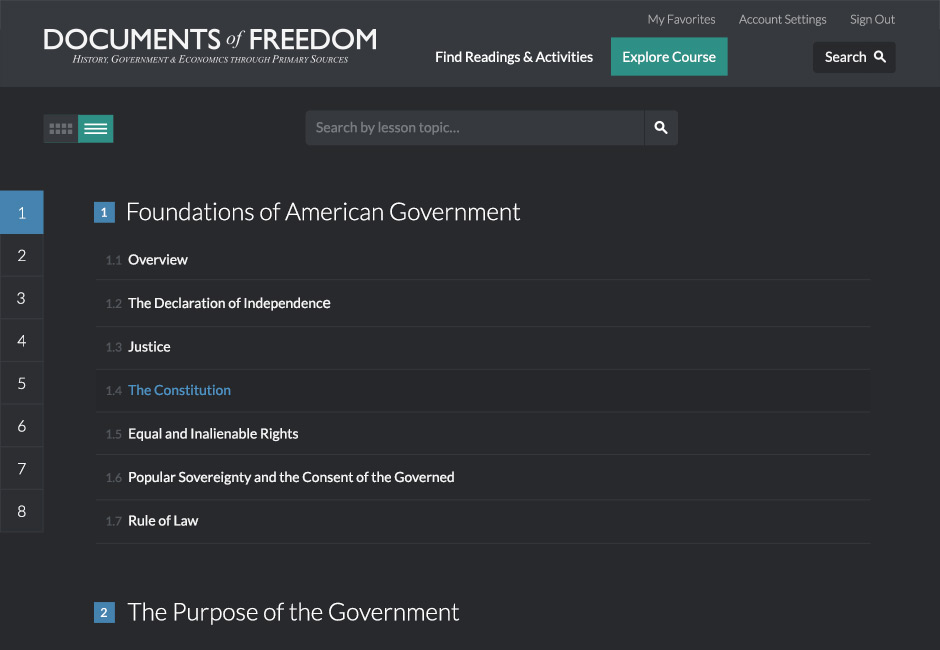The width and height of the screenshot is (940, 650).
Task: Jump to unit 3 in sidebar
Action: tap(22, 298)
